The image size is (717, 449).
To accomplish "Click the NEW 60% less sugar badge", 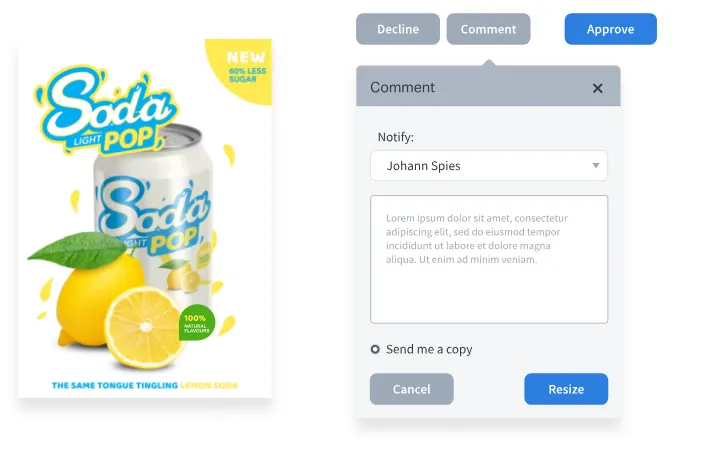I will pyautogui.click(x=242, y=69).
